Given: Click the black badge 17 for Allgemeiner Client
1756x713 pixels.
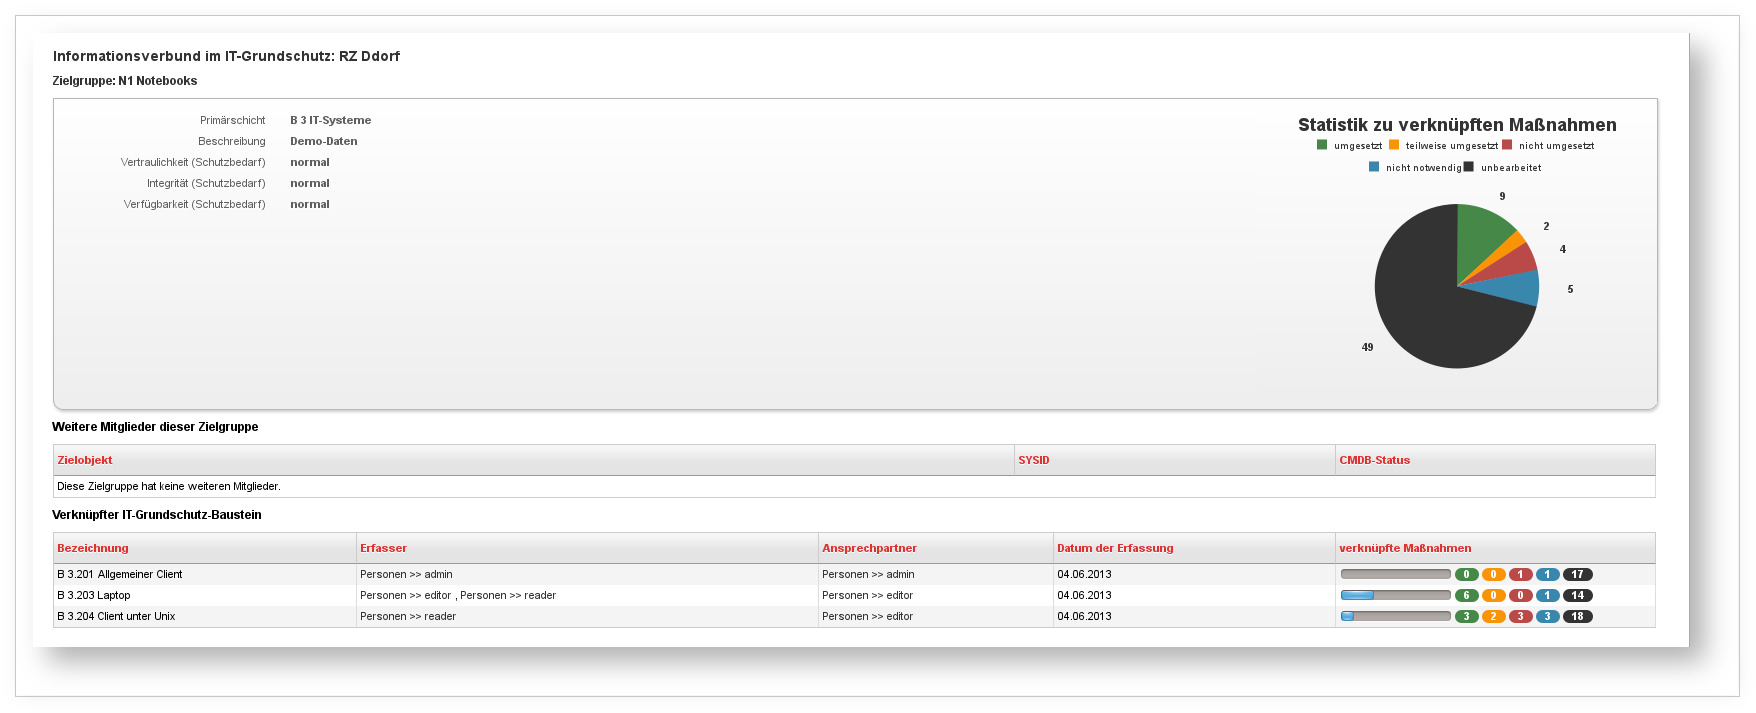Looking at the screenshot, I should click(1577, 574).
